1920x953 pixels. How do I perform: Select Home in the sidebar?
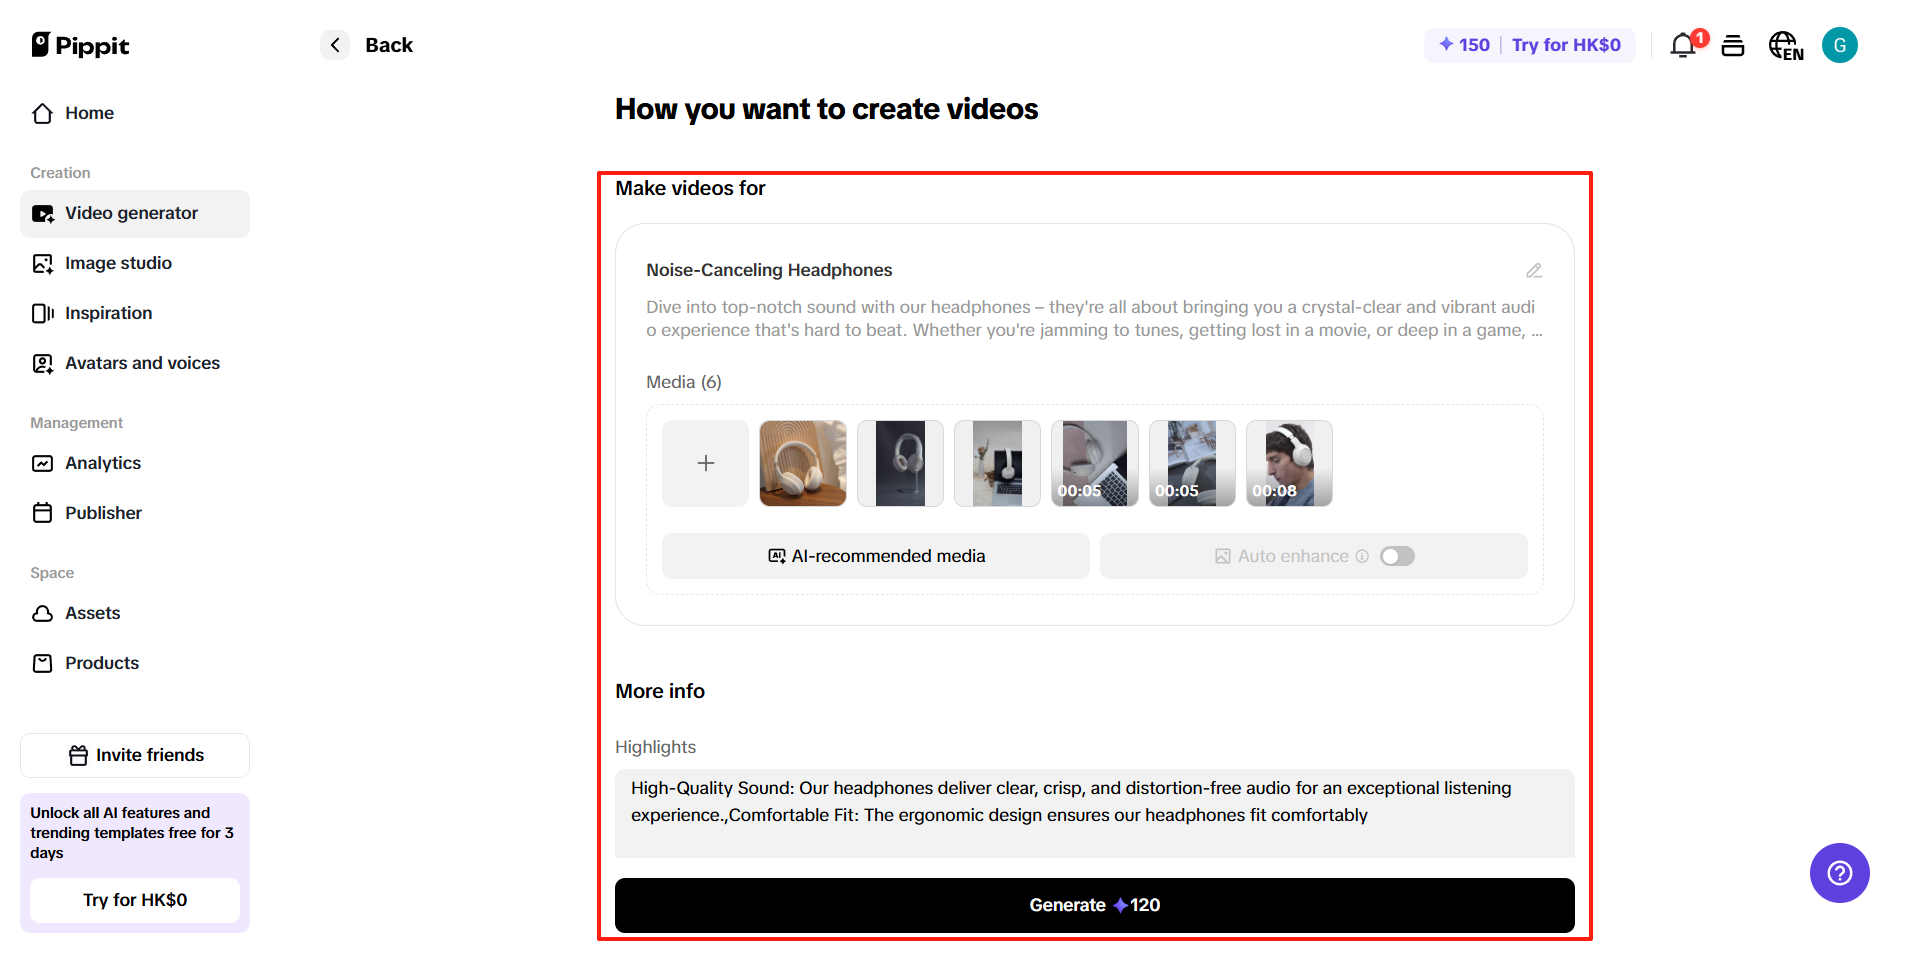coord(89,113)
